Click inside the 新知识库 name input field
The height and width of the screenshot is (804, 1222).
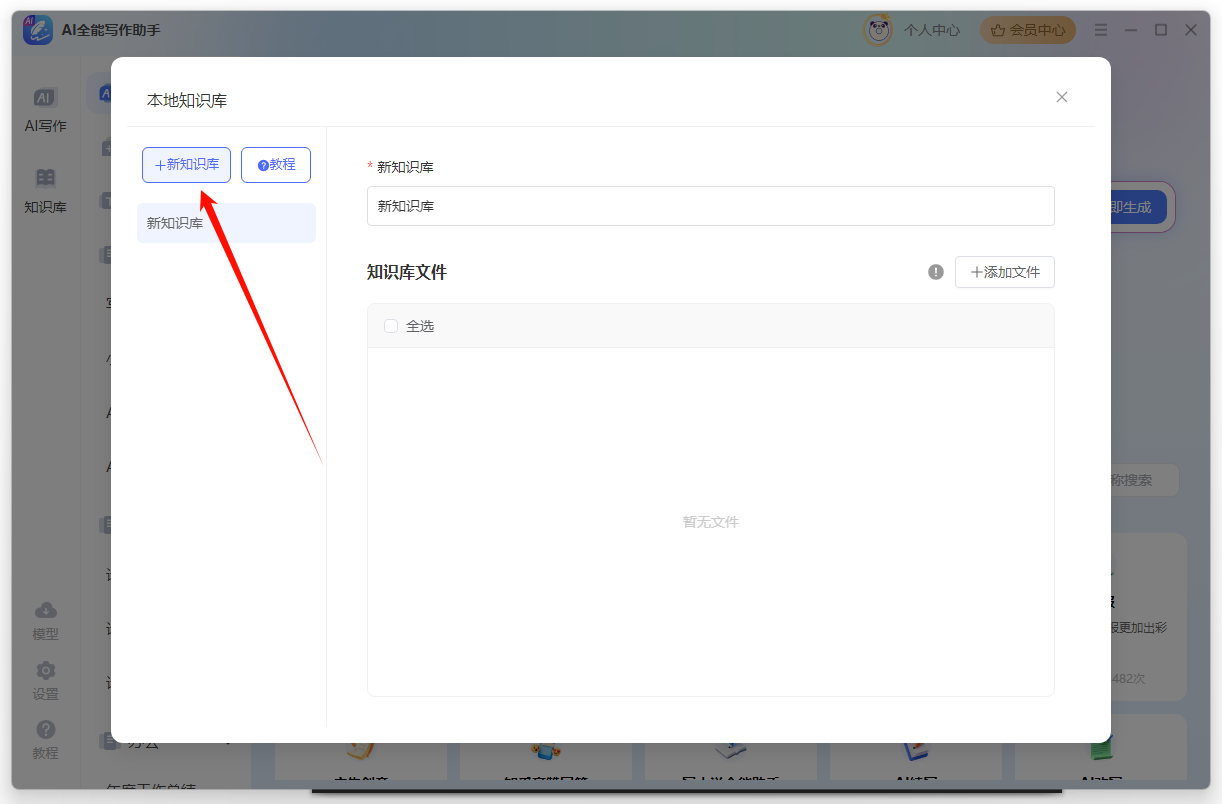pyautogui.click(x=710, y=206)
